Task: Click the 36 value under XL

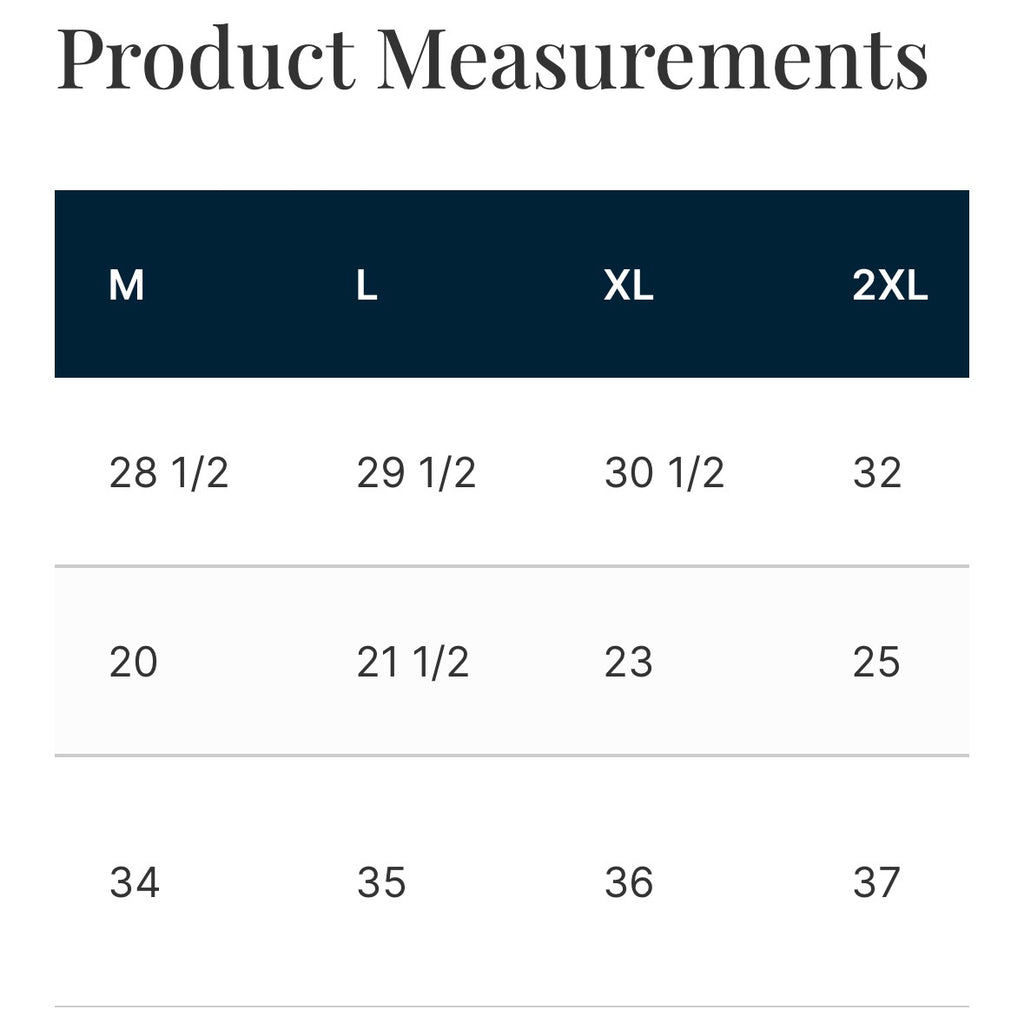Action: coord(628,882)
